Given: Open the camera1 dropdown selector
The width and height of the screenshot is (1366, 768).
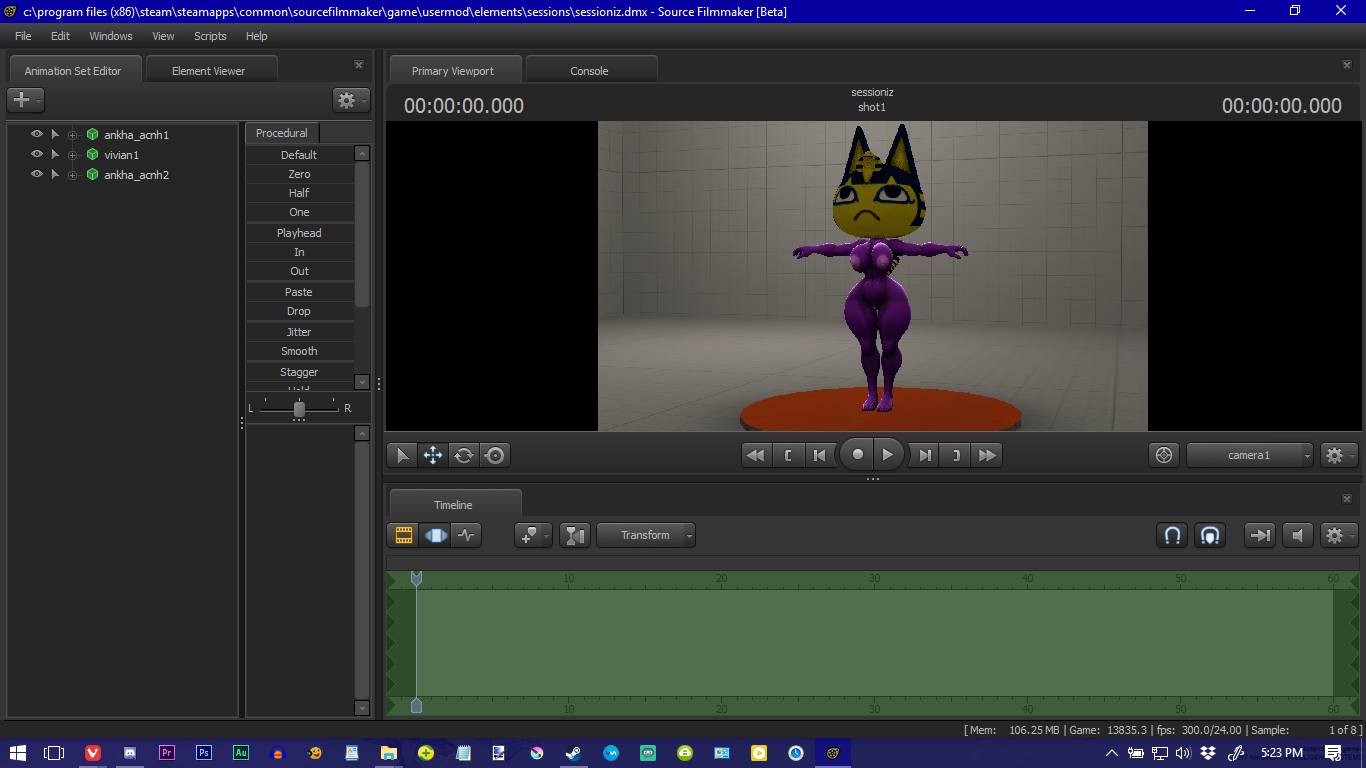Looking at the screenshot, I should tap(1250, 455).
